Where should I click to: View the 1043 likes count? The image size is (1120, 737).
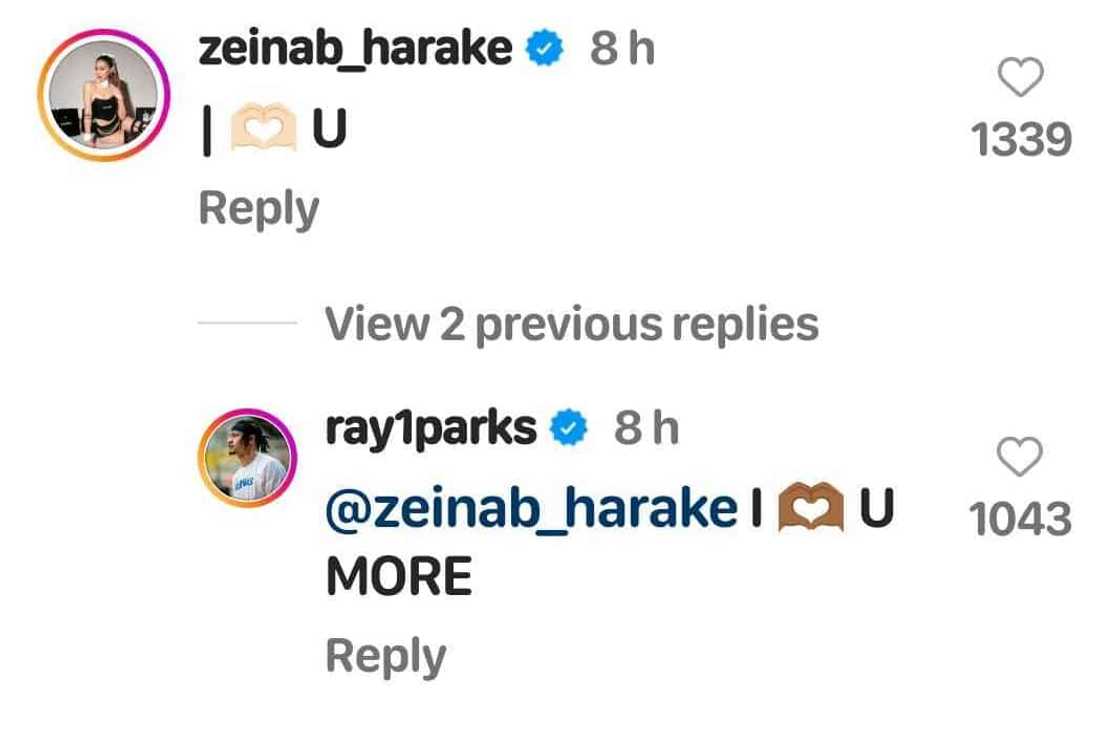(x=1020, y=520)
